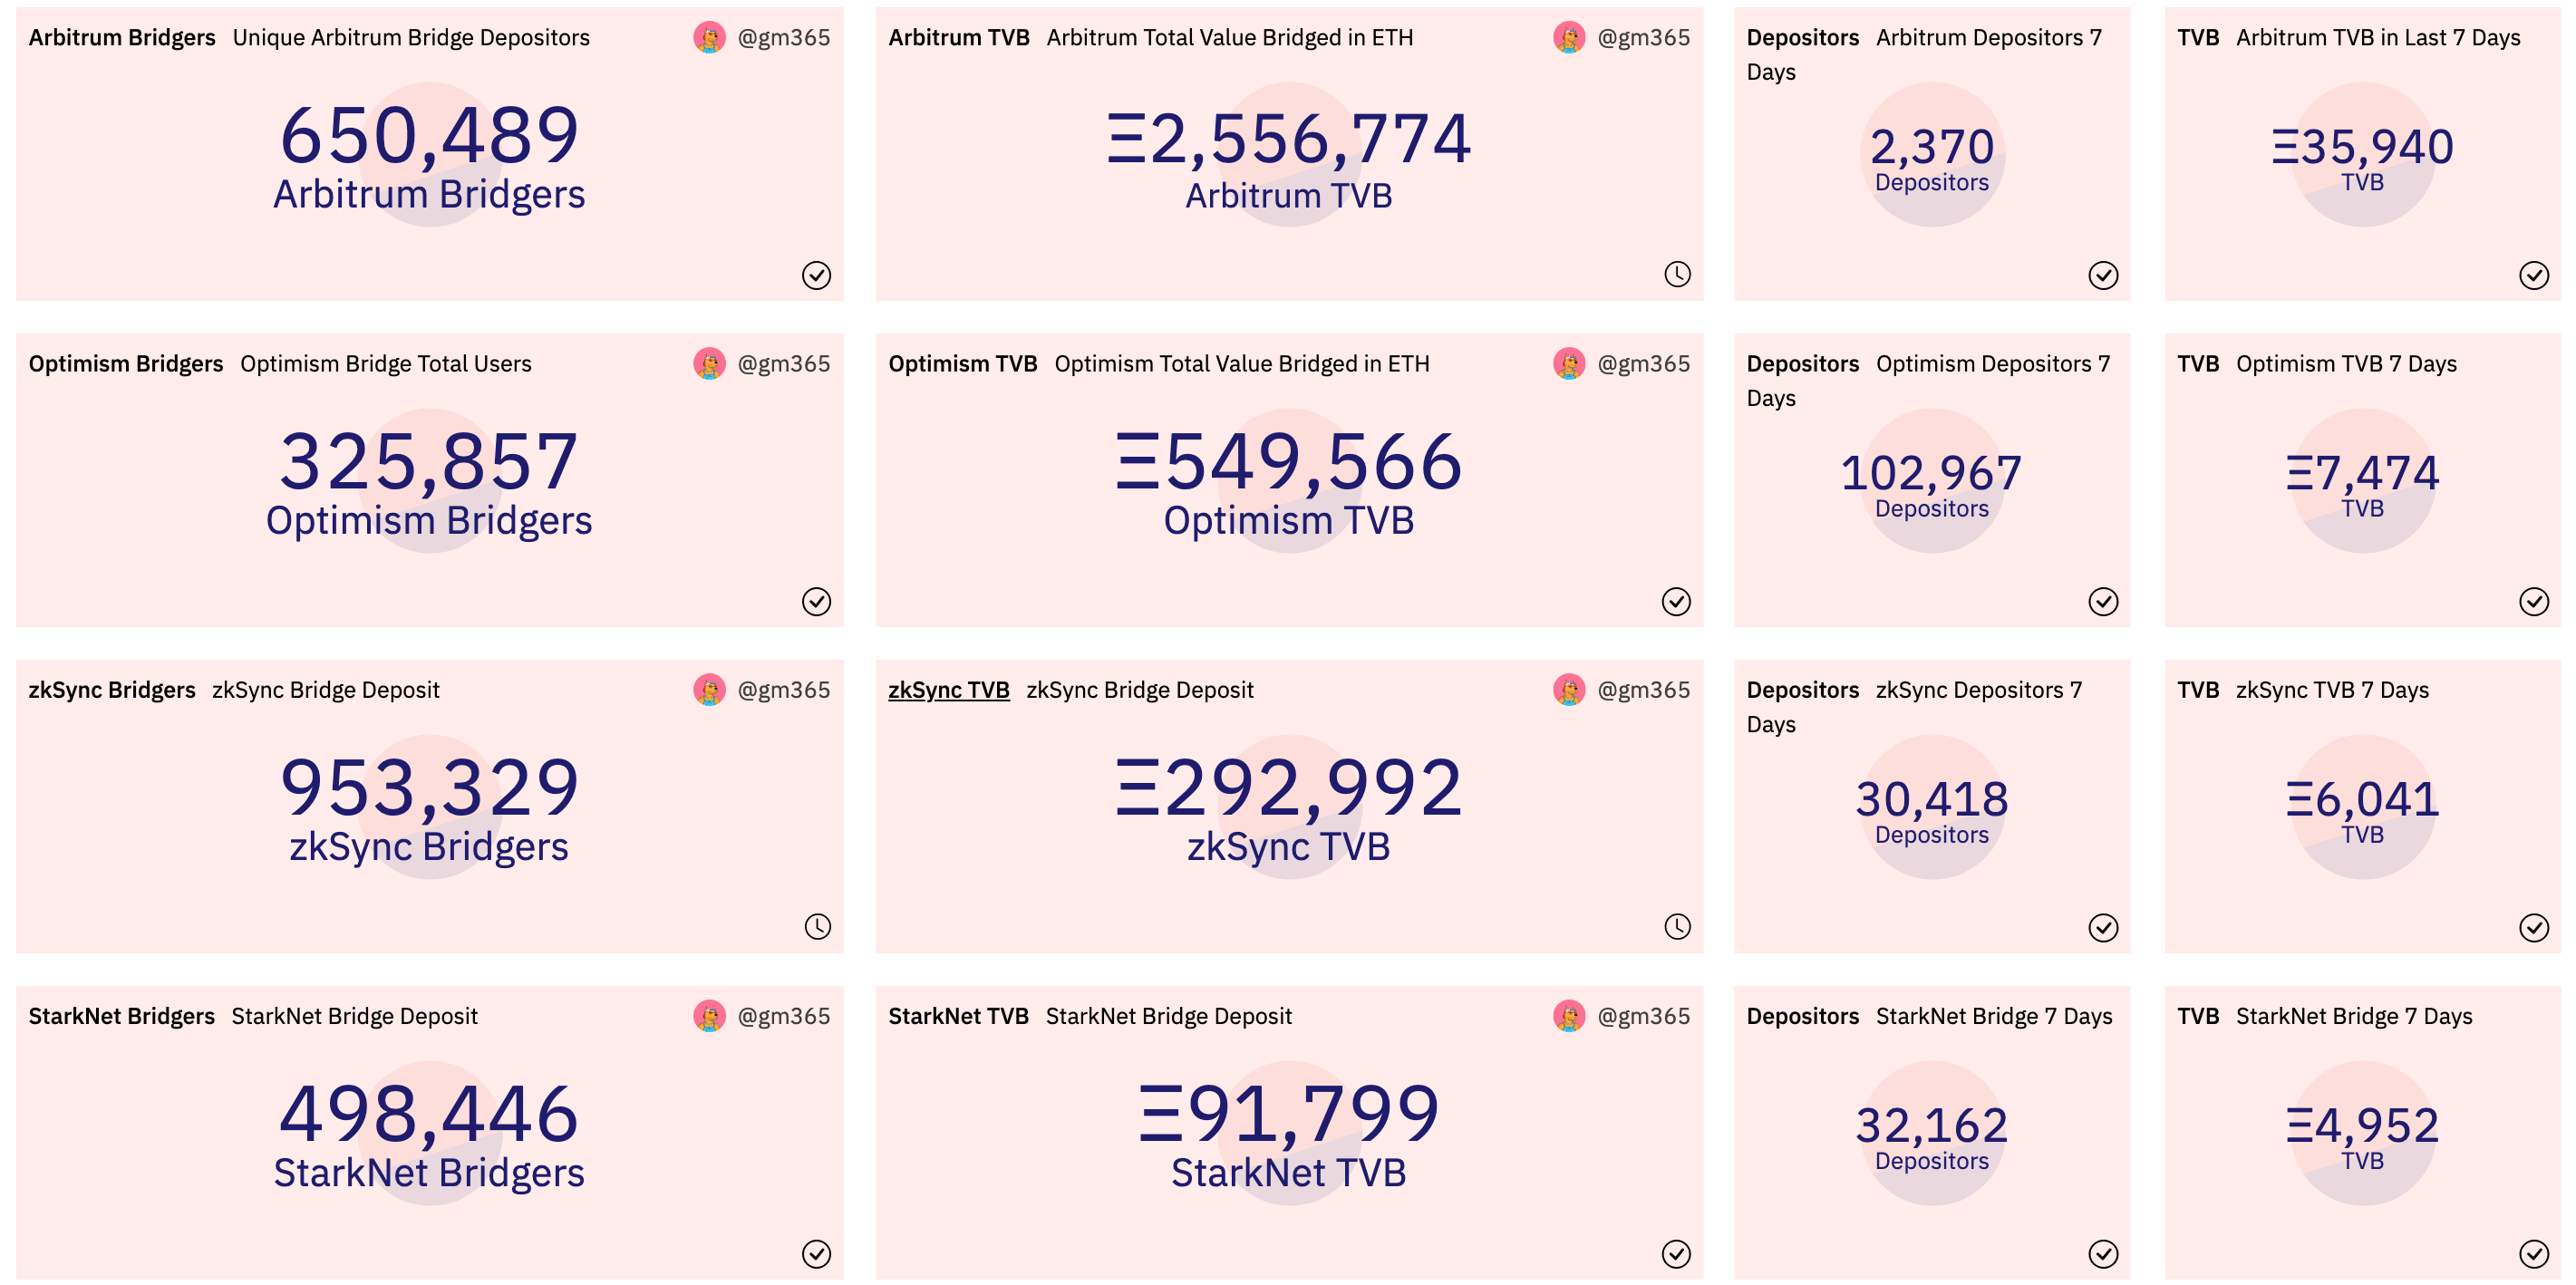The image size is (2576, 1285).
Task: Click checkmark icon on Optimism TVB card
Action: pyautogui.click(x=1676, y=601)
